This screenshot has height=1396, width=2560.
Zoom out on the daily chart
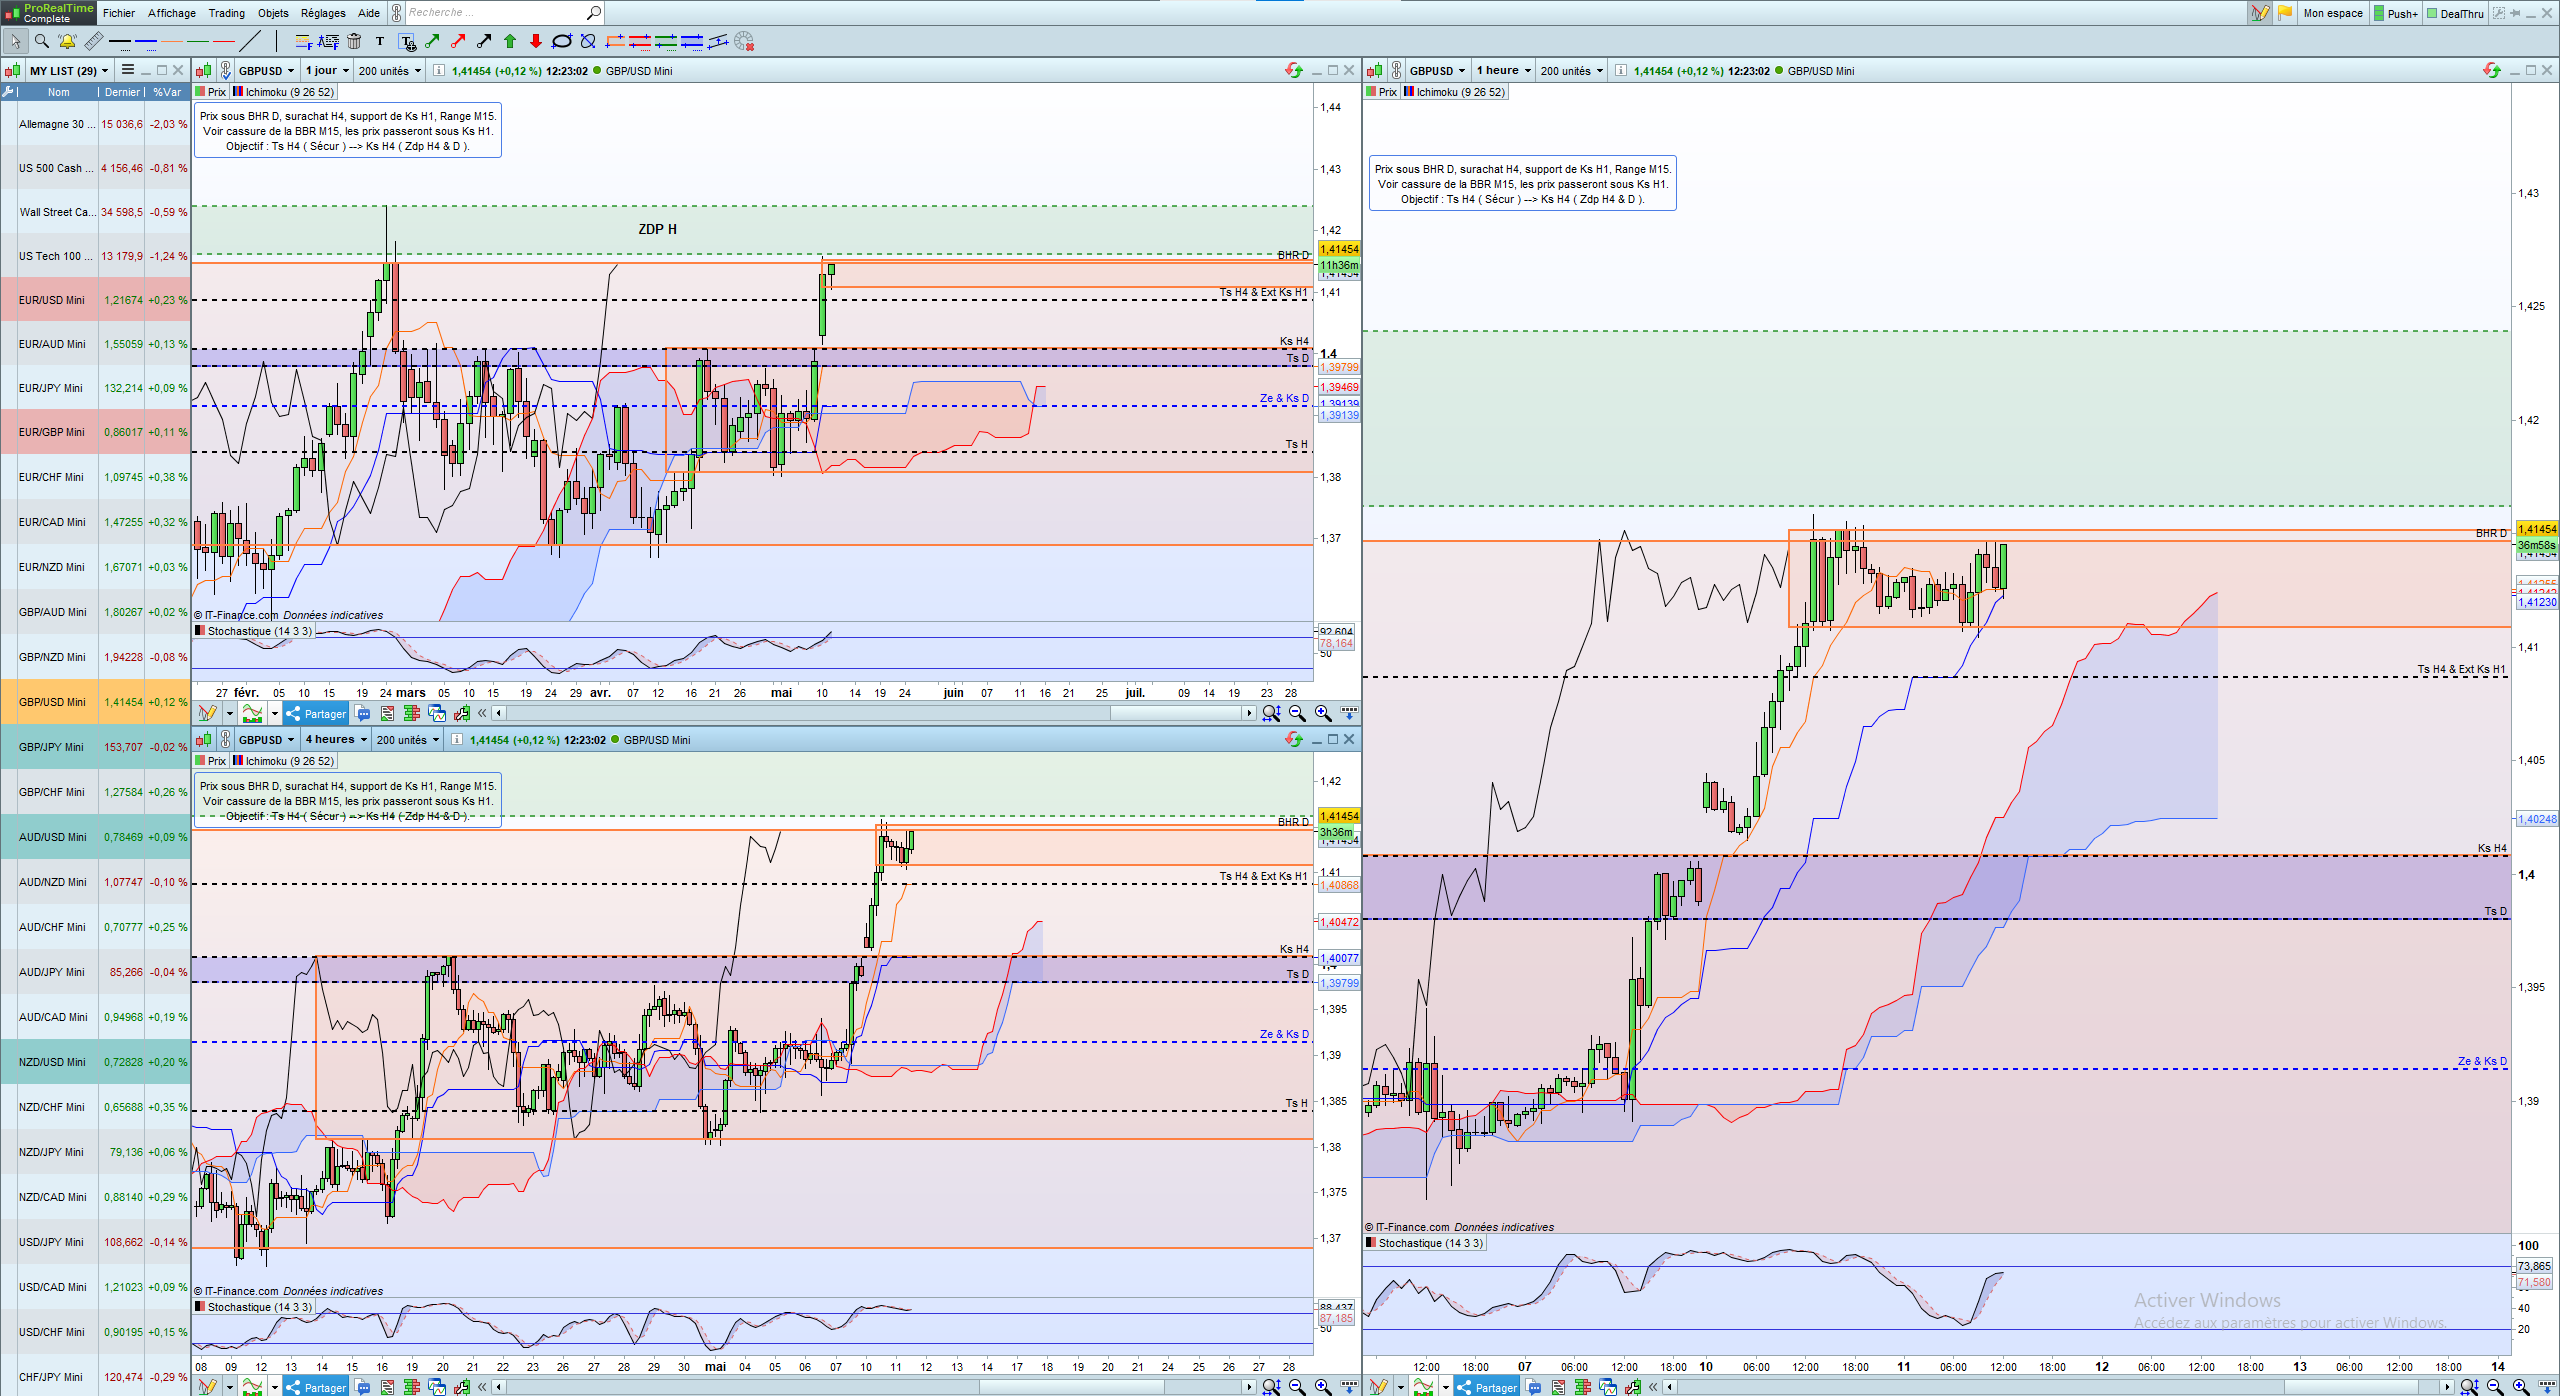pos(1297,713)
